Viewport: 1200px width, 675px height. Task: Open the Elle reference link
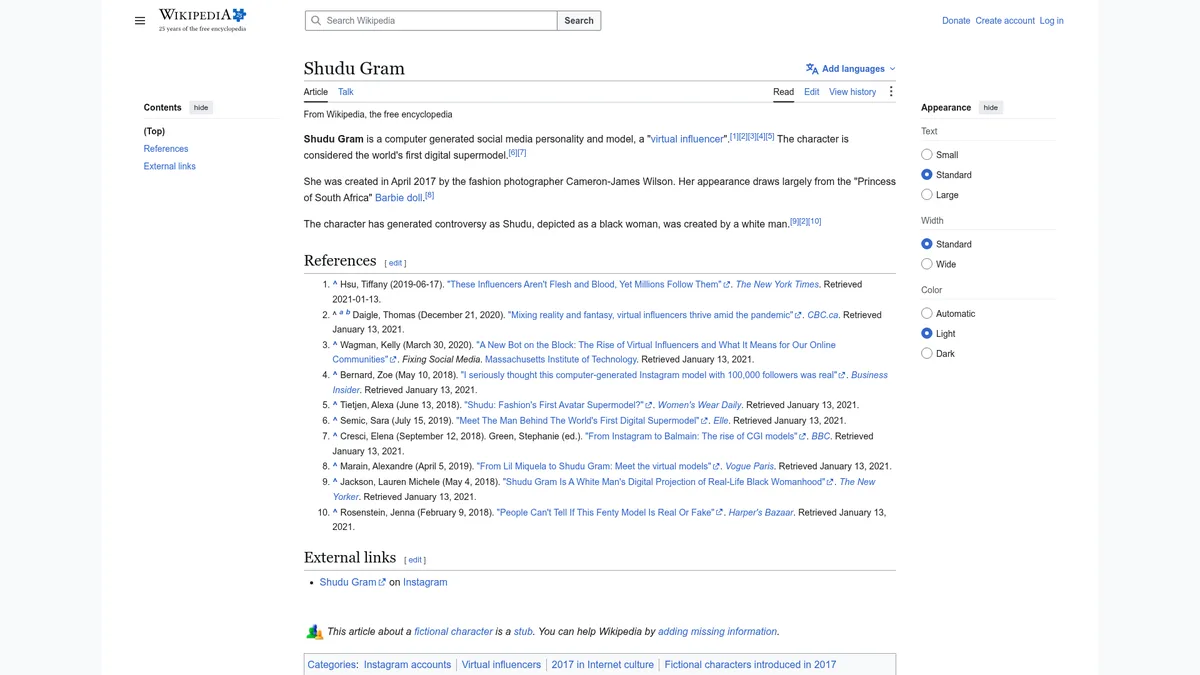(x=721, y=421)
